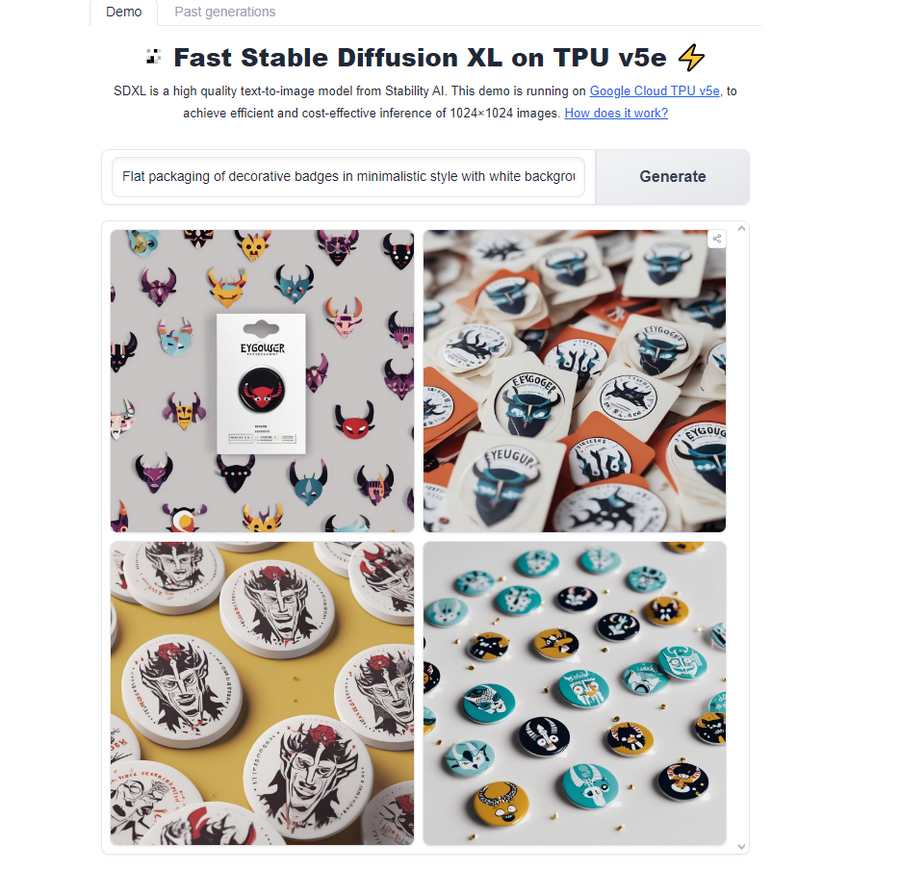Focus the prompt text input field
This screenshot has width=900, height=871.
[348, 177]
